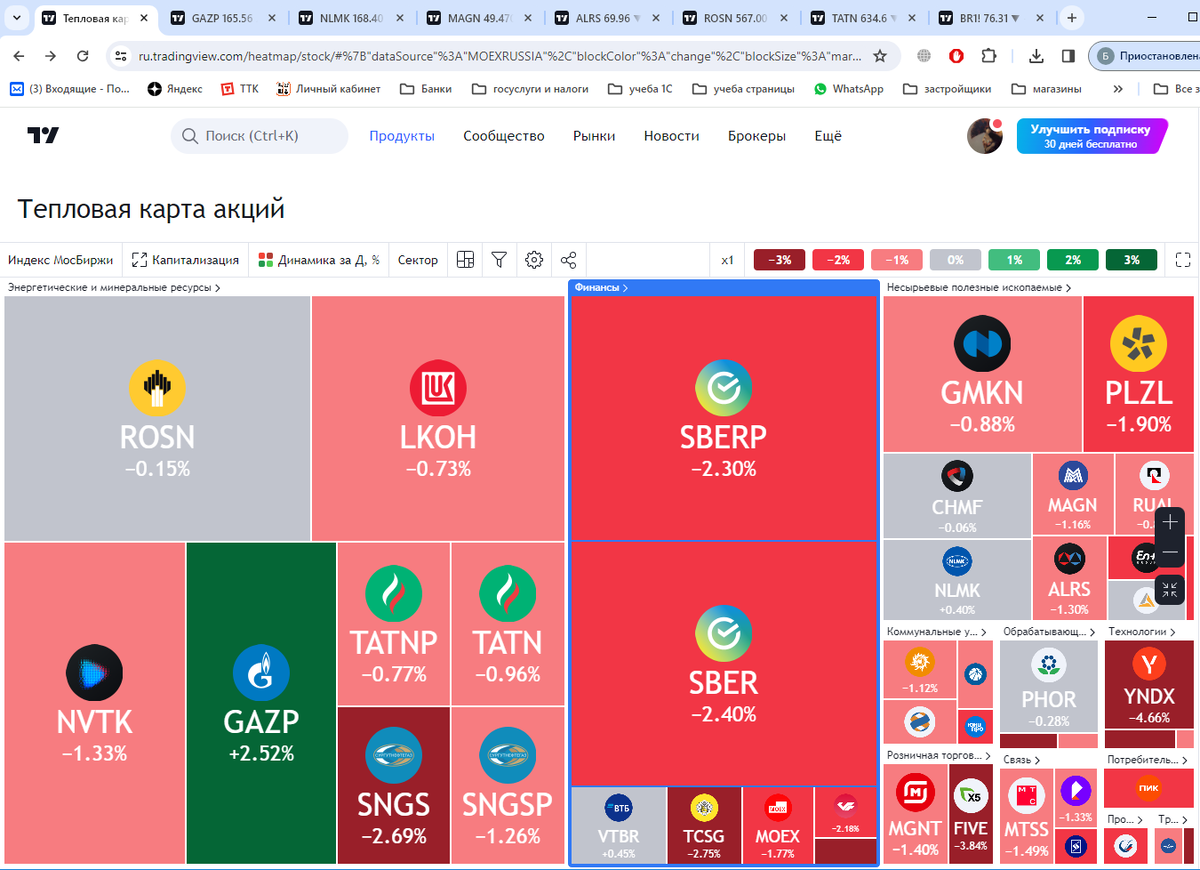This screenshot has height=870, width=1200.
Task: Open the Новости menu
Action: 672,136
